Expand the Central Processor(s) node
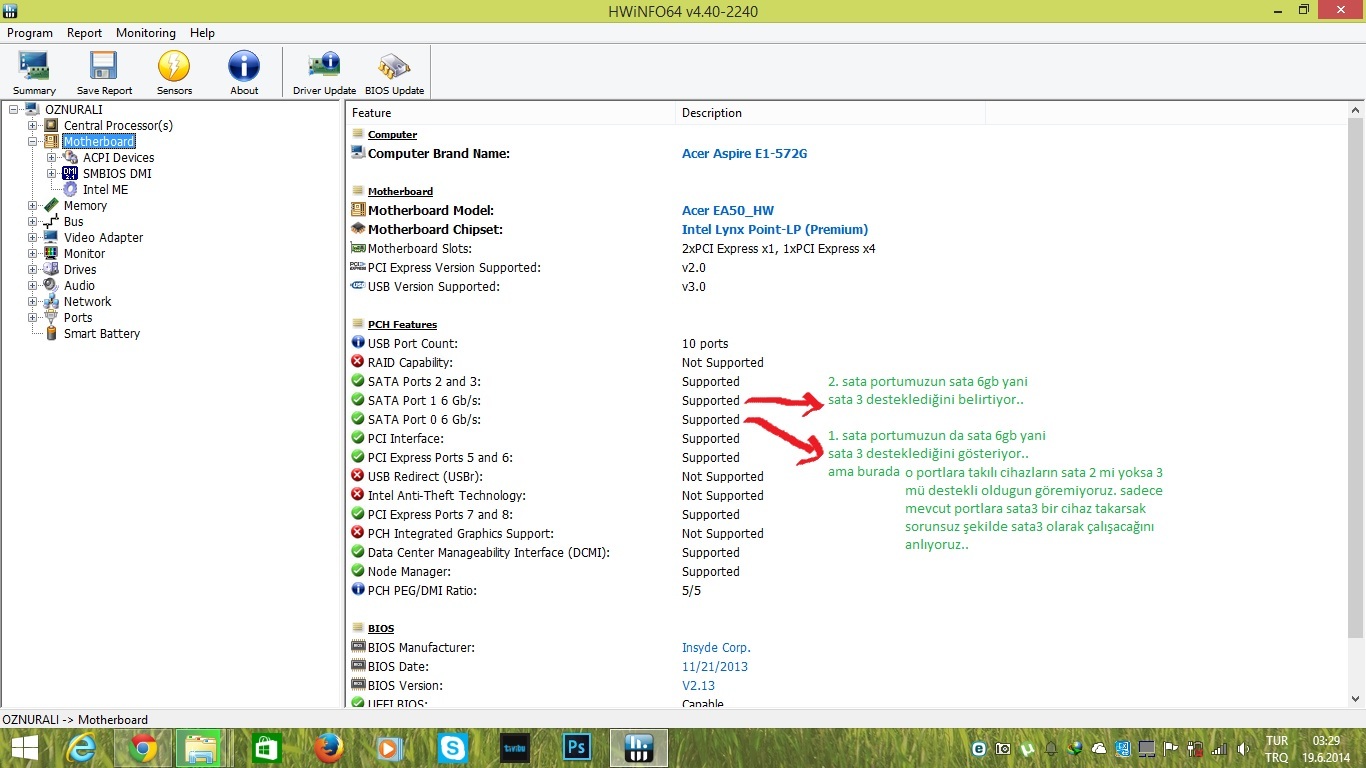The width and height of the screenshot is (1366, 768). click(x=33, y=125)
